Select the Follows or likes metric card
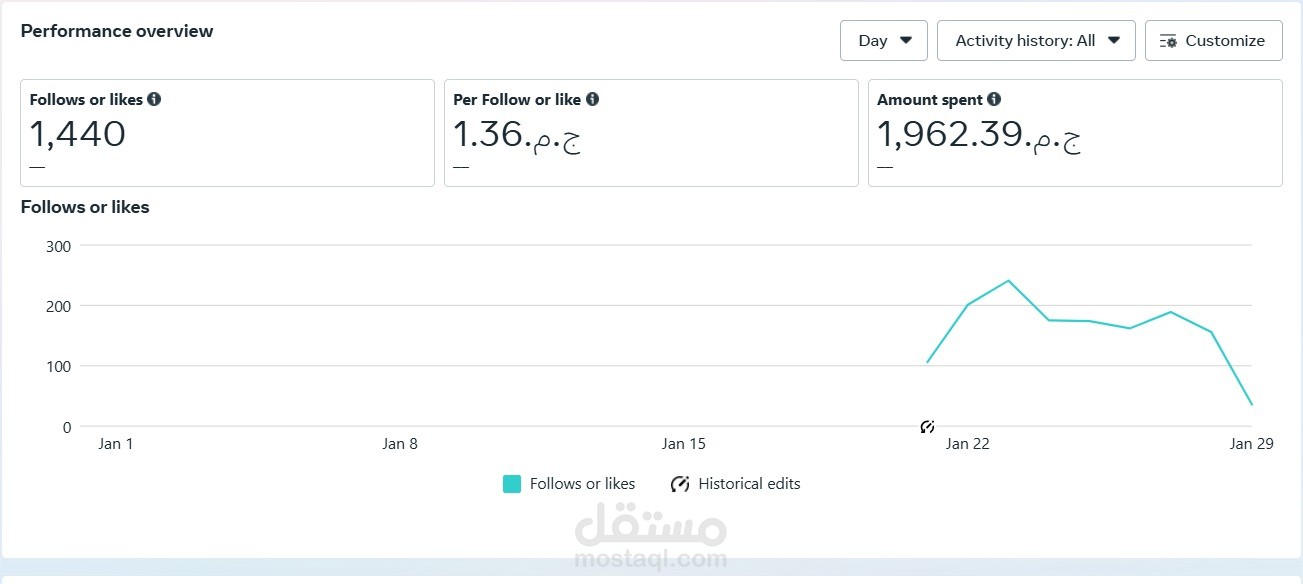 click(x=227, y=133)
